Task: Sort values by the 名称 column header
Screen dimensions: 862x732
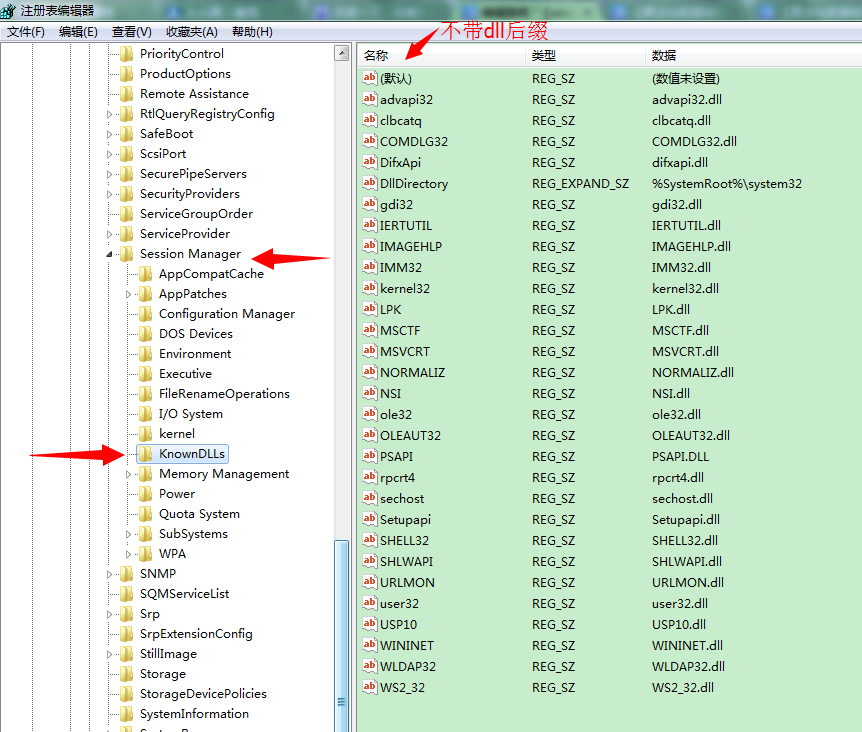Action: [x=443, y=56]
